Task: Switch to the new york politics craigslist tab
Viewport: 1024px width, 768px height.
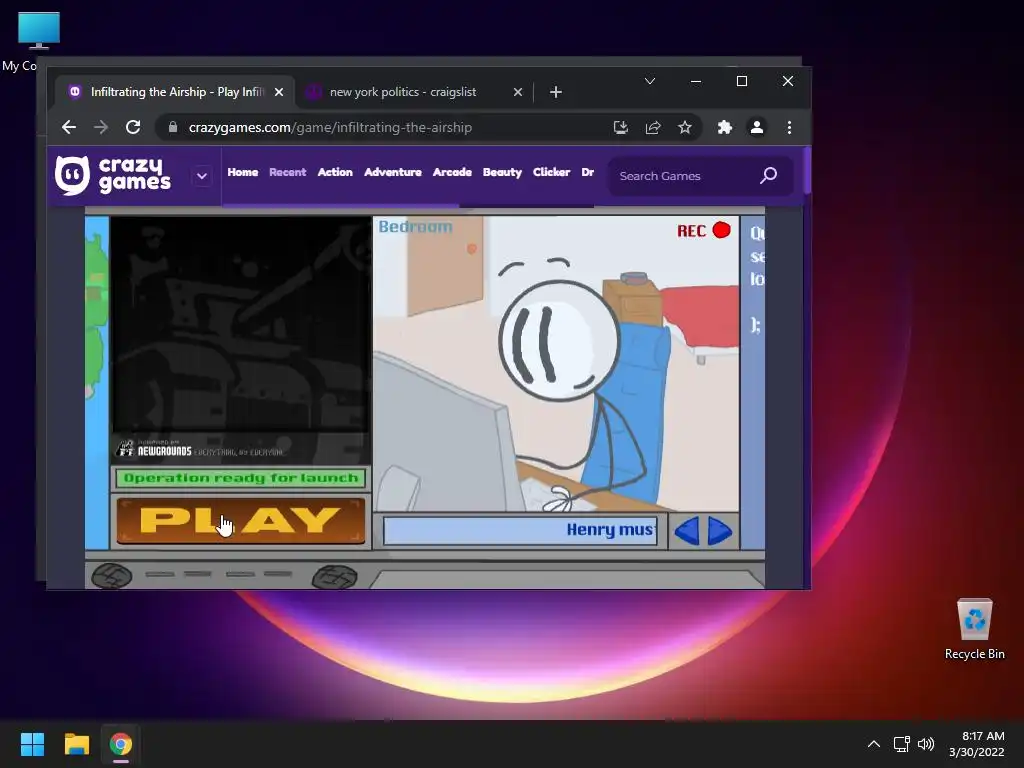Action: [414, 92]
